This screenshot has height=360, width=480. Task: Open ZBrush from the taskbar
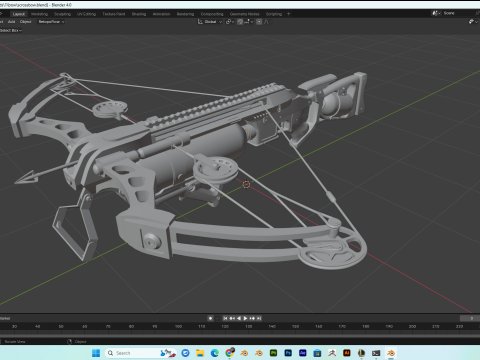pyautogui.click(x=332, y=353)
